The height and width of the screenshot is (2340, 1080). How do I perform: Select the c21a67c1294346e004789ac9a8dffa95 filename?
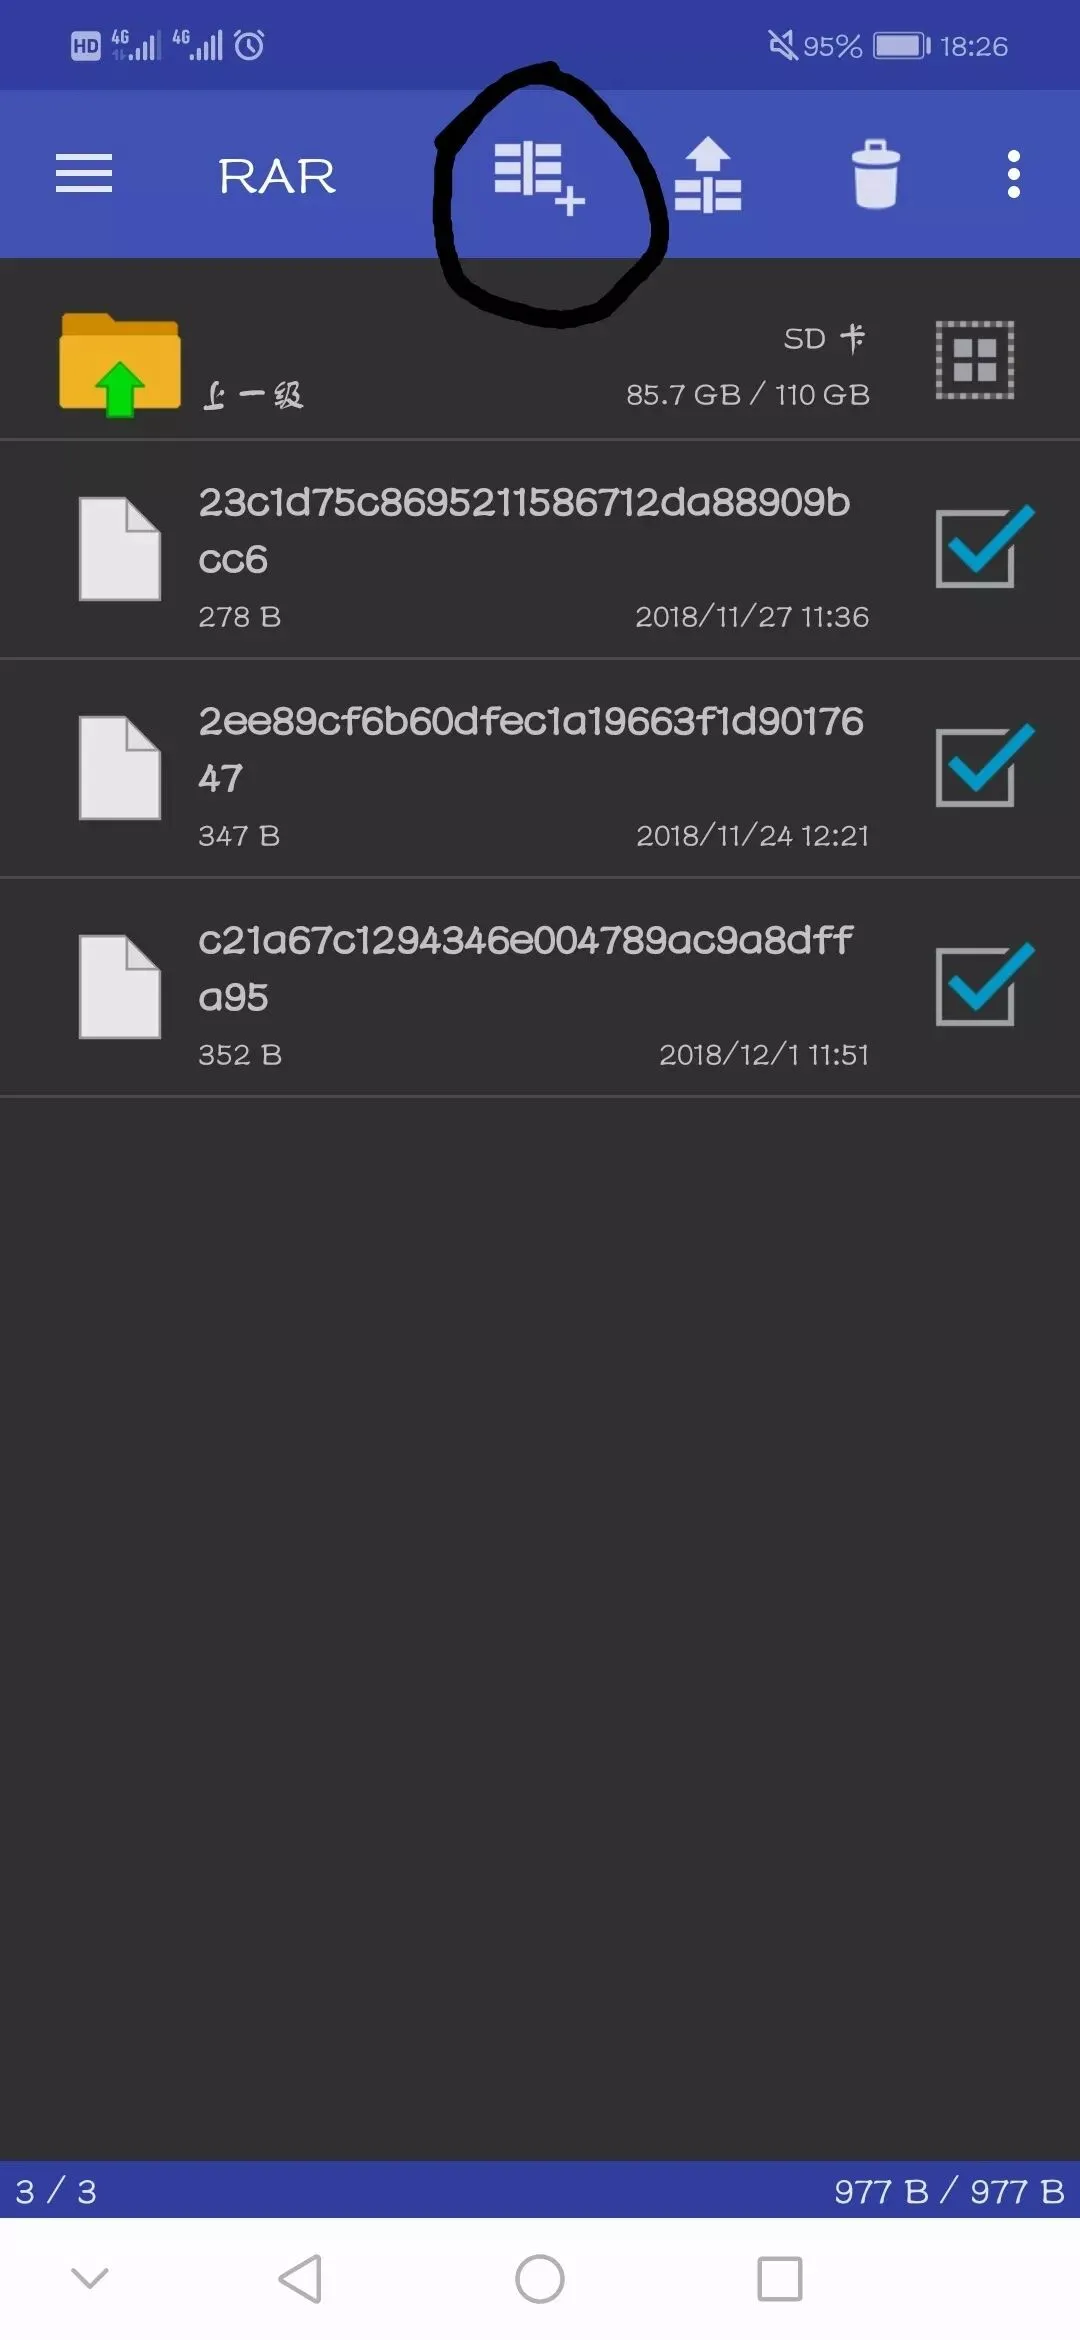526,968
